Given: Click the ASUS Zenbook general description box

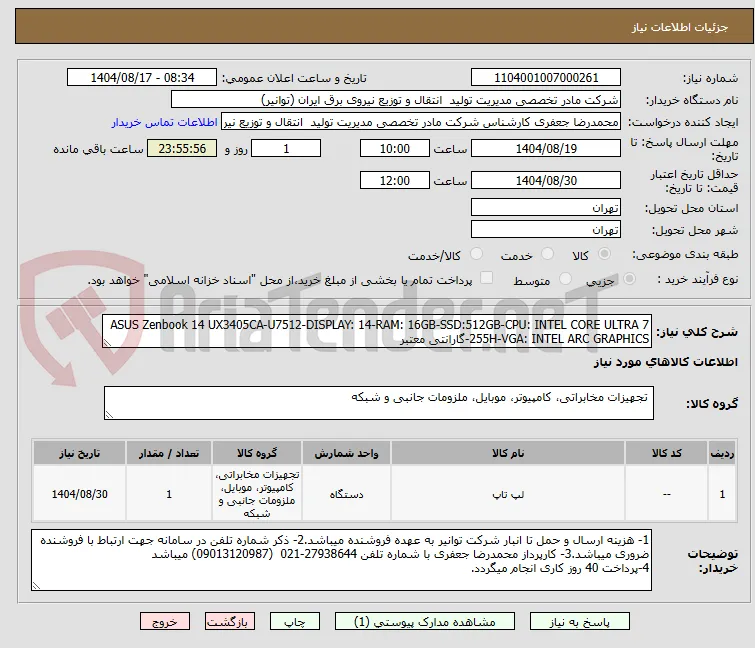Looking at the screenshot, I should coord(377,331).
